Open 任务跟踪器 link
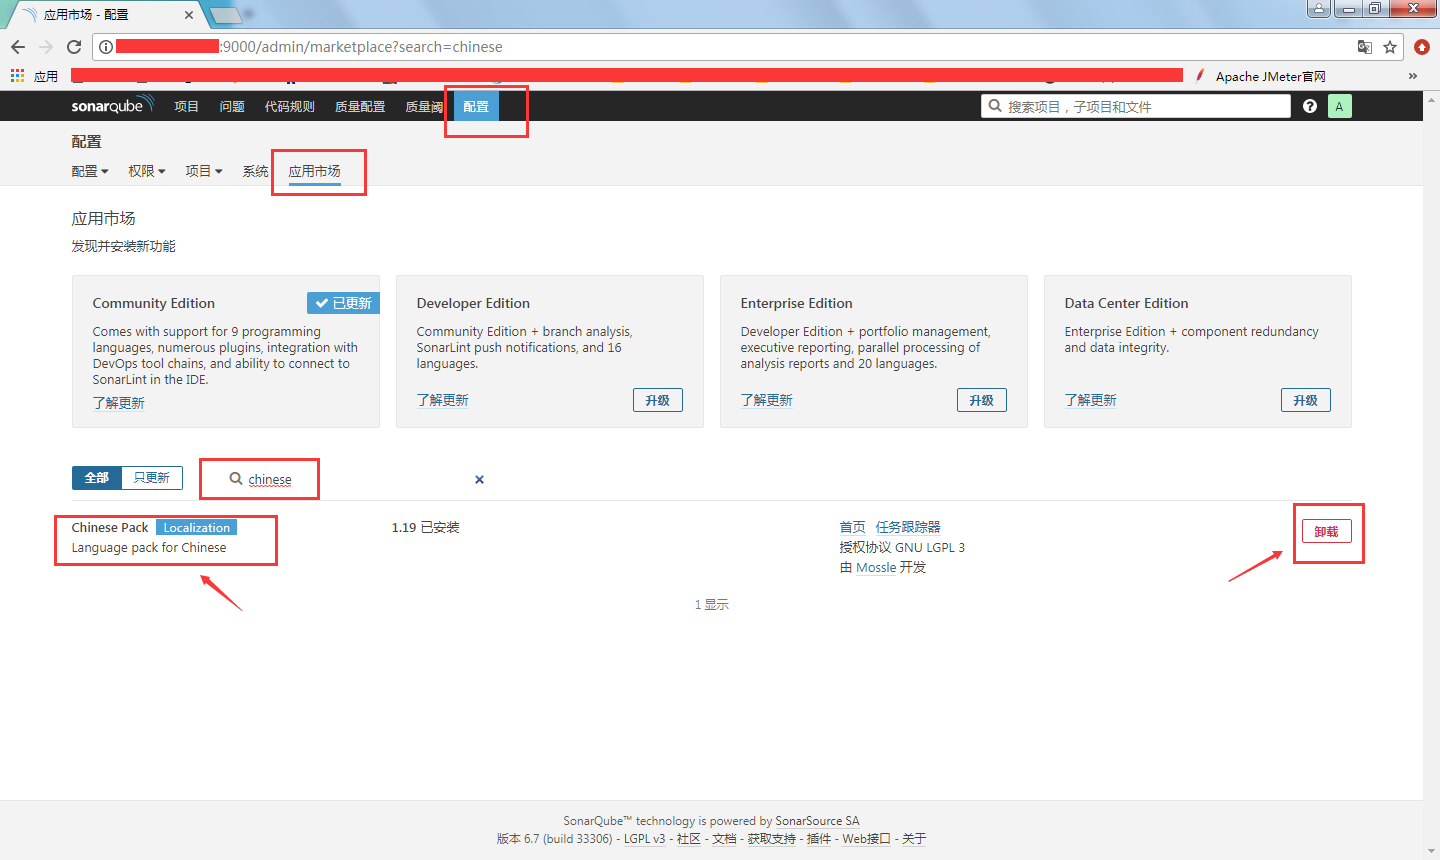This screenshot has width=1440, height=860. 908,527
